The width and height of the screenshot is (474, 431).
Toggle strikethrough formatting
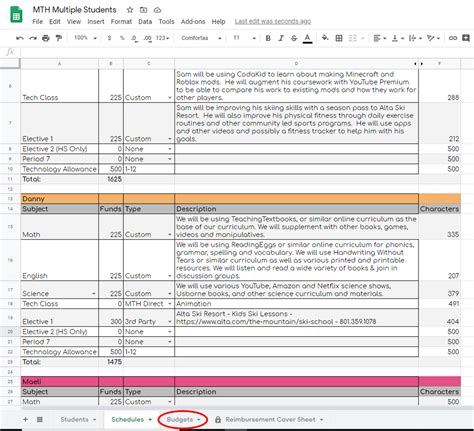click(x=294, y=38)
